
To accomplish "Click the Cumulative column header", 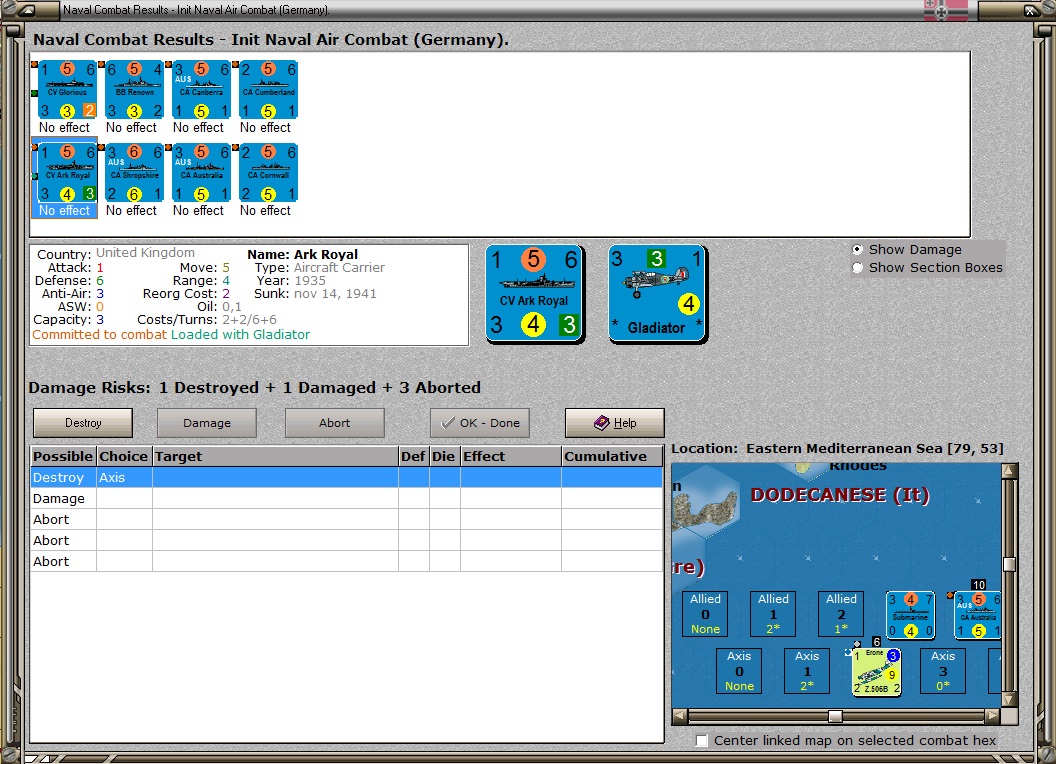I will pos(612,456).
